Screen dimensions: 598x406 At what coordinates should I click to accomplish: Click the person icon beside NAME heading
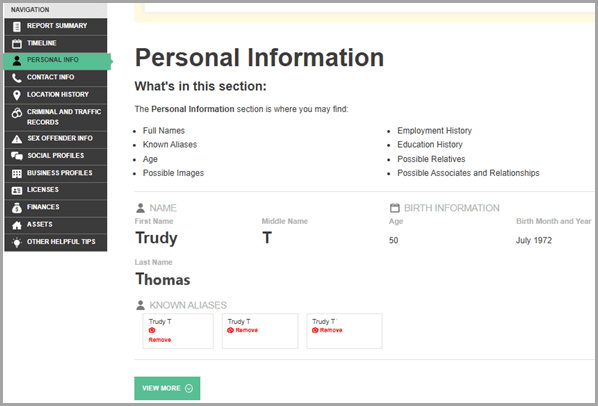140,208
